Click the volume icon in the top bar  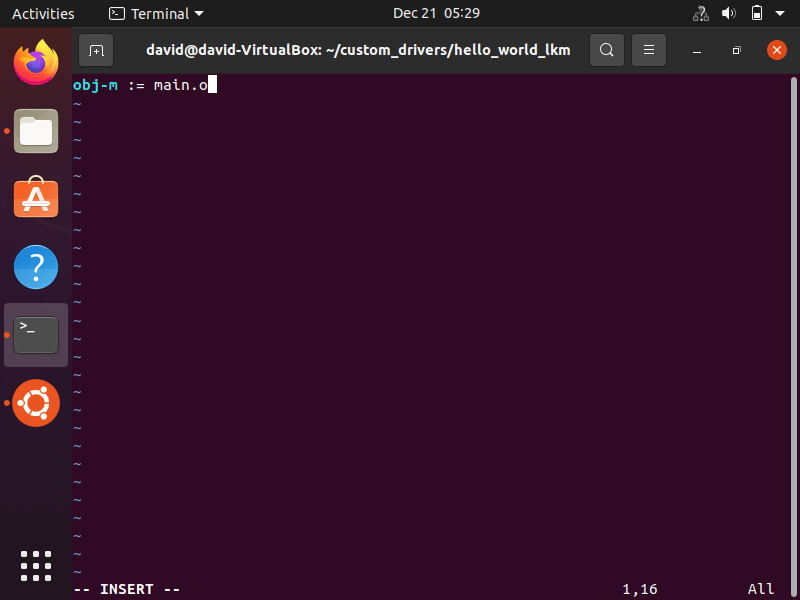click(728, 13)
